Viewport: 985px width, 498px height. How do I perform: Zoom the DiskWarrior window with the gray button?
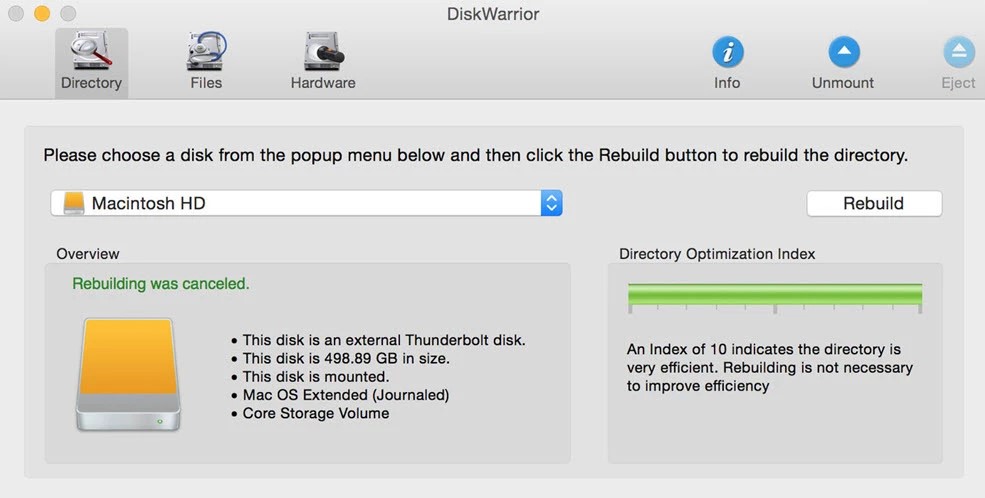pos(68,14)
